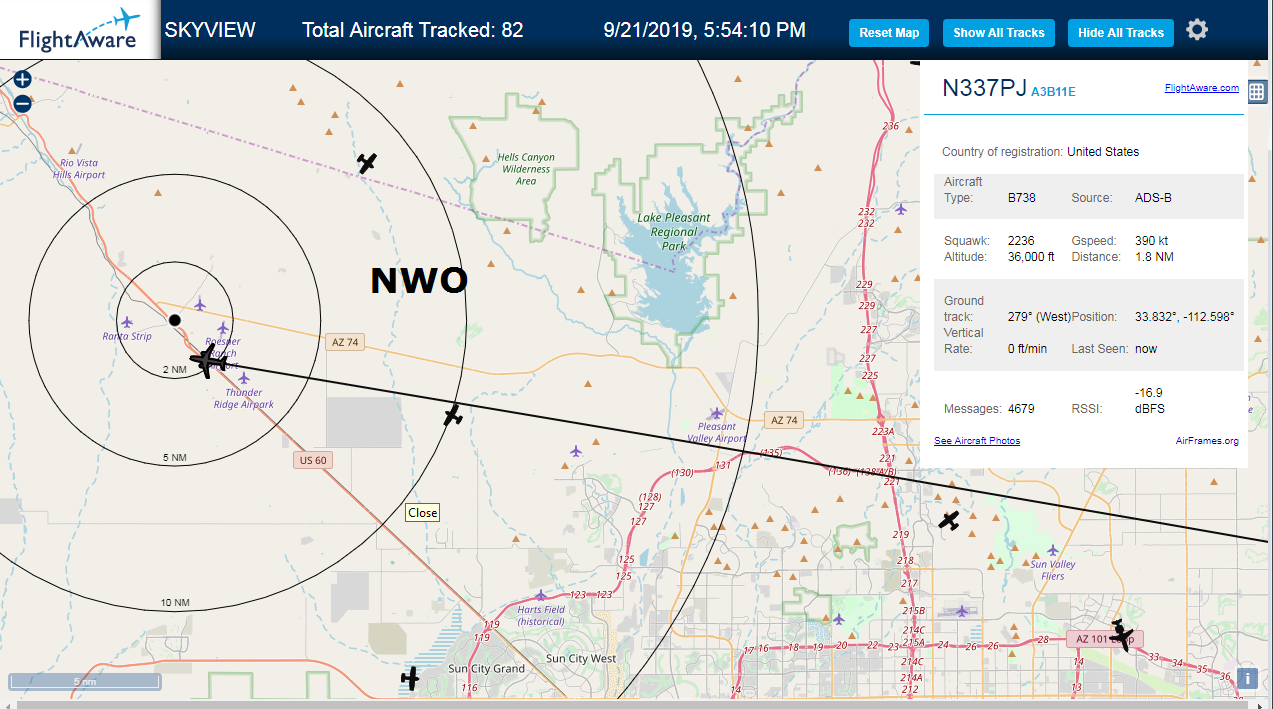Click the N337PJ registration heading
Viewport: 1273px width, 709px height.
tap(984, 88)
